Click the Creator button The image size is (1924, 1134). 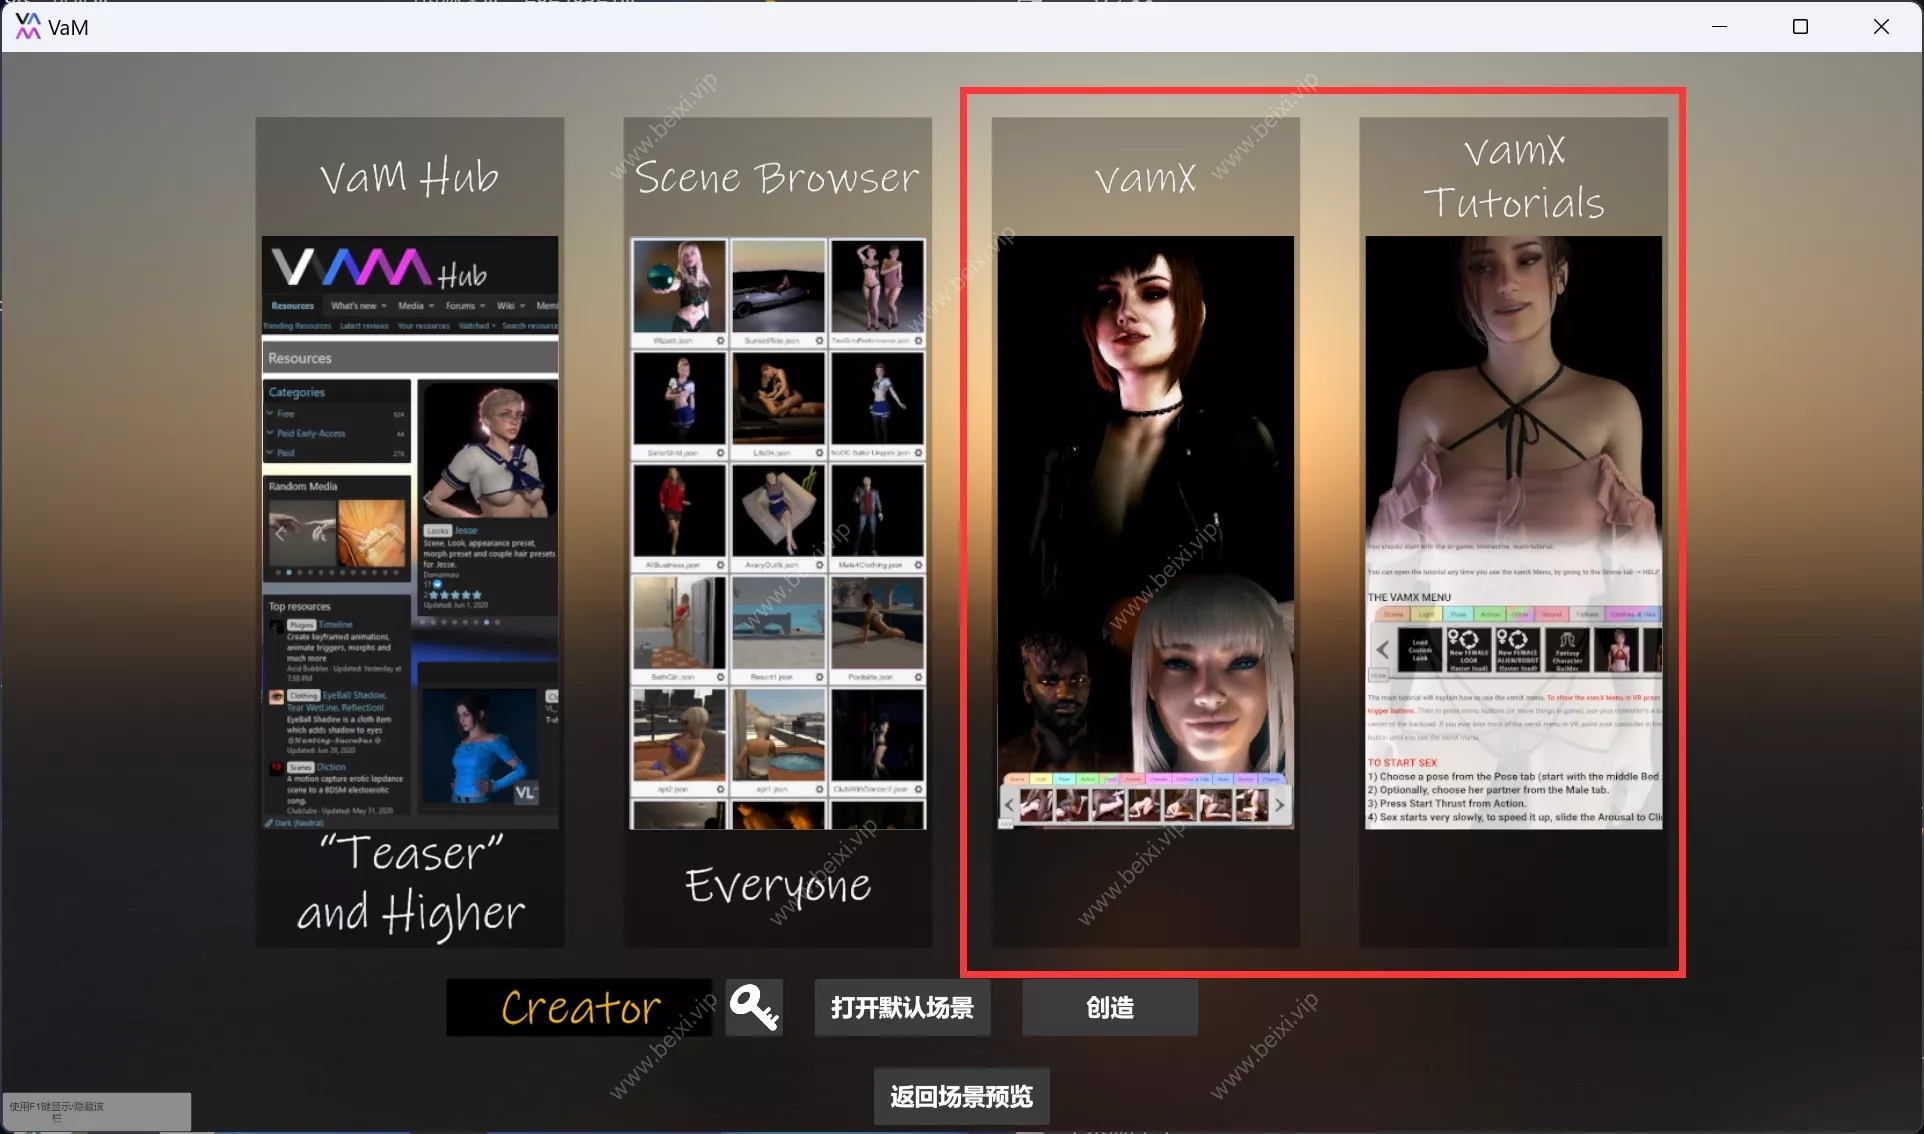[x=579, y=1007]
